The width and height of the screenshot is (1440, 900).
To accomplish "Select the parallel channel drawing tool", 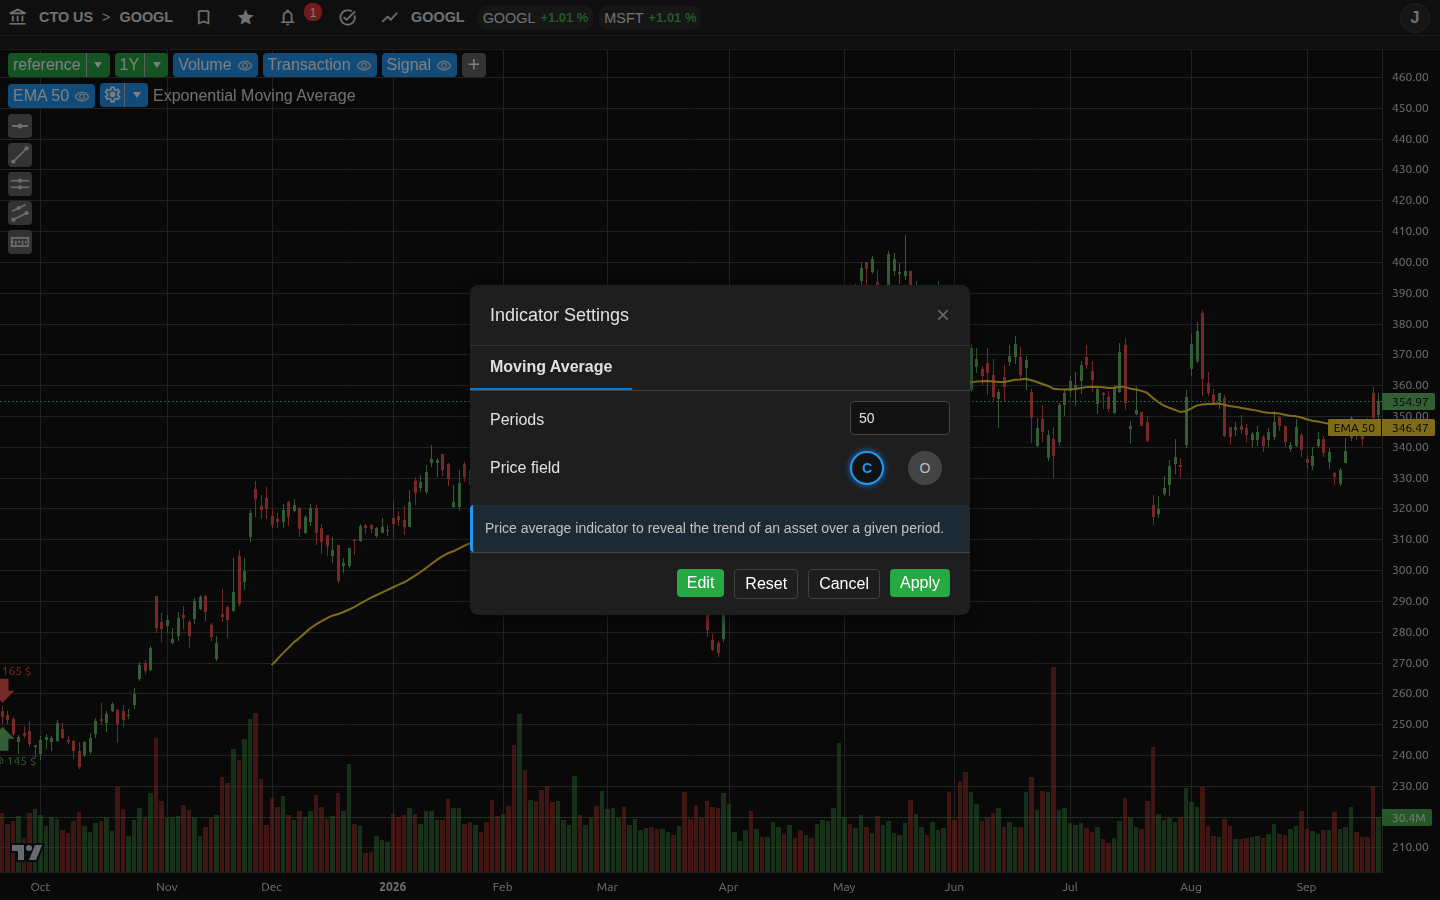I will point(20,213).
